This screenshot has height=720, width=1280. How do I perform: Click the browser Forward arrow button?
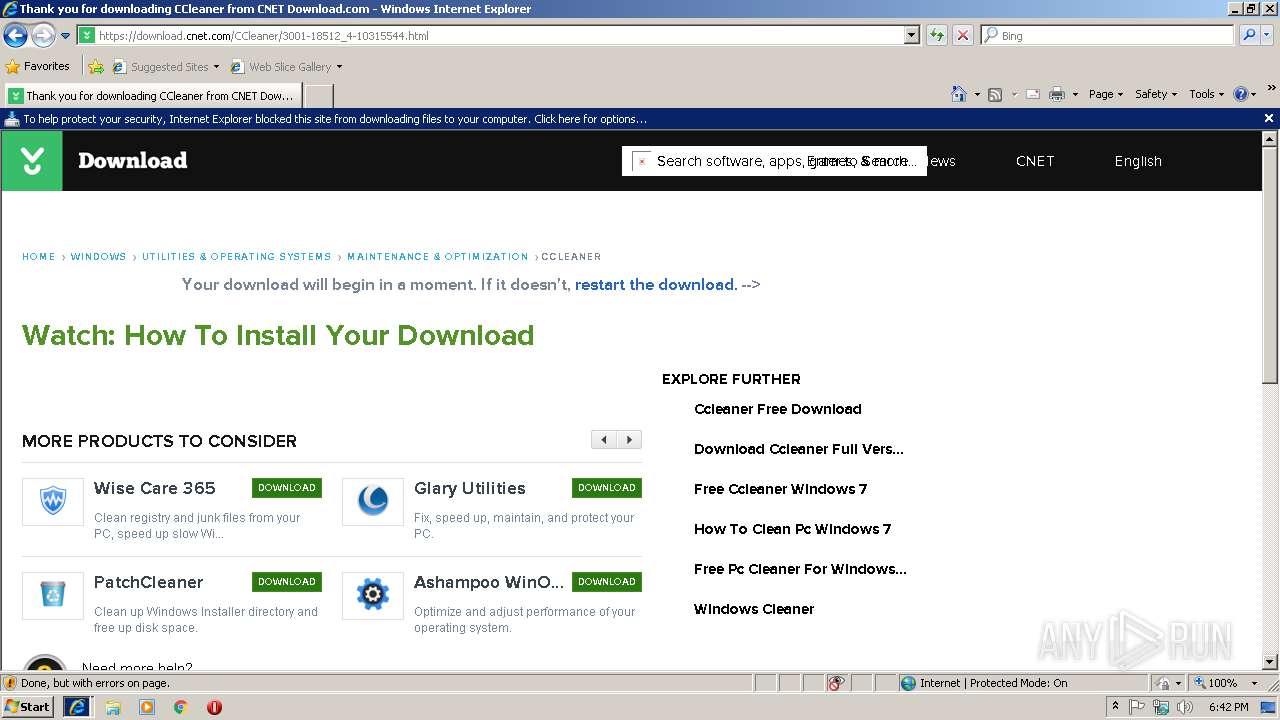43,36
